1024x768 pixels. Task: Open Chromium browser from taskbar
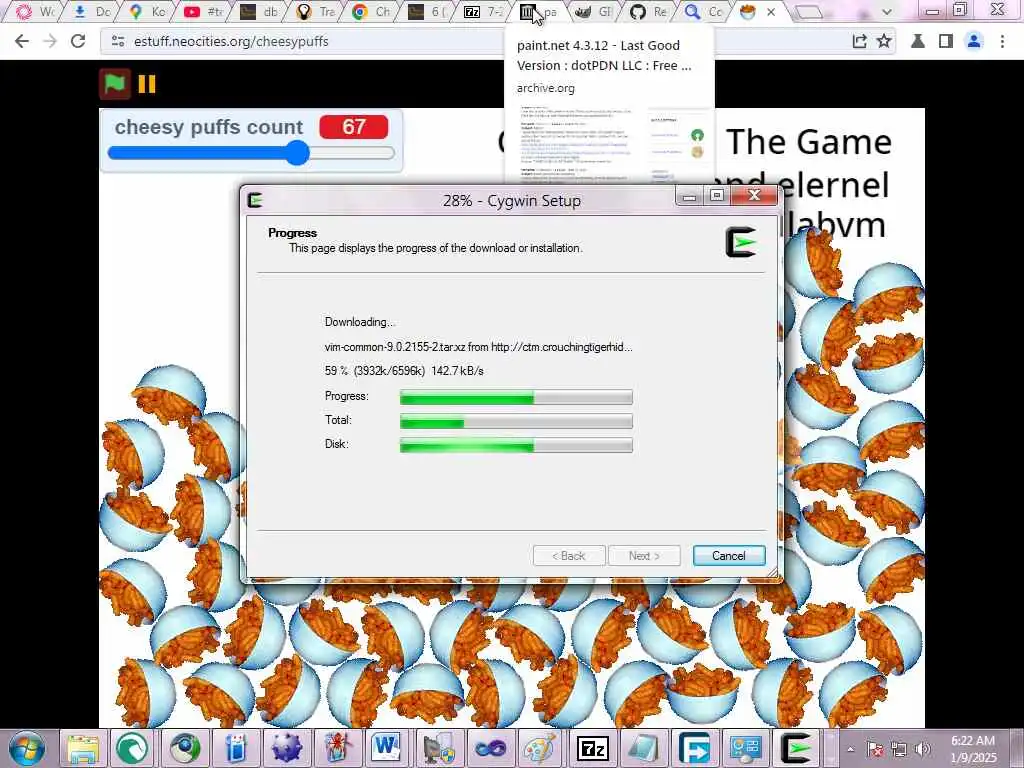(x=185, y=748)
